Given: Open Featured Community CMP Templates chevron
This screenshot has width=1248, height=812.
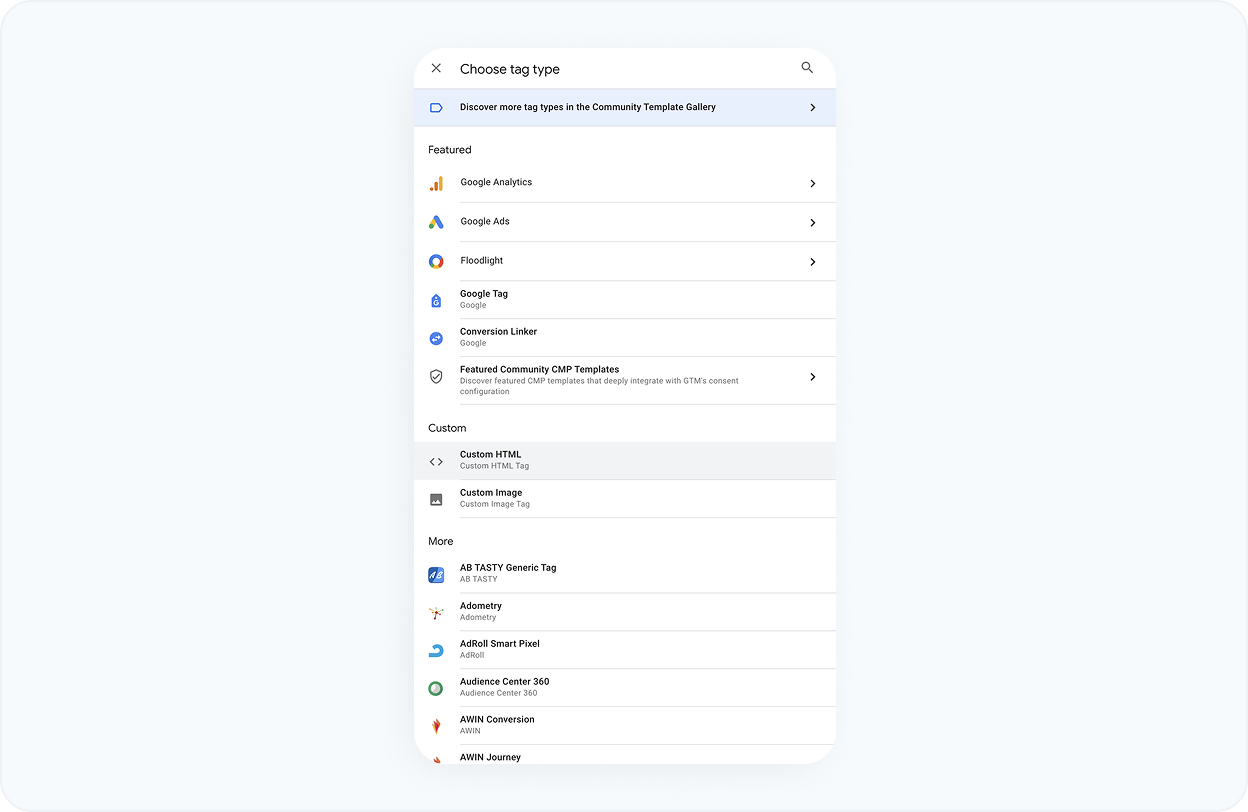Looking at the screenshot, I should [x=812, y=377].
